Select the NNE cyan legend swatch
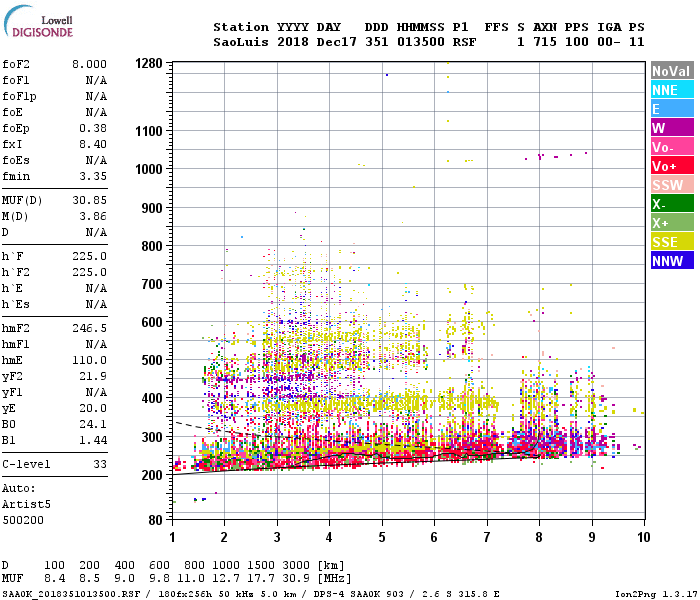The image size is (700, 600). (x=672, y=90)
